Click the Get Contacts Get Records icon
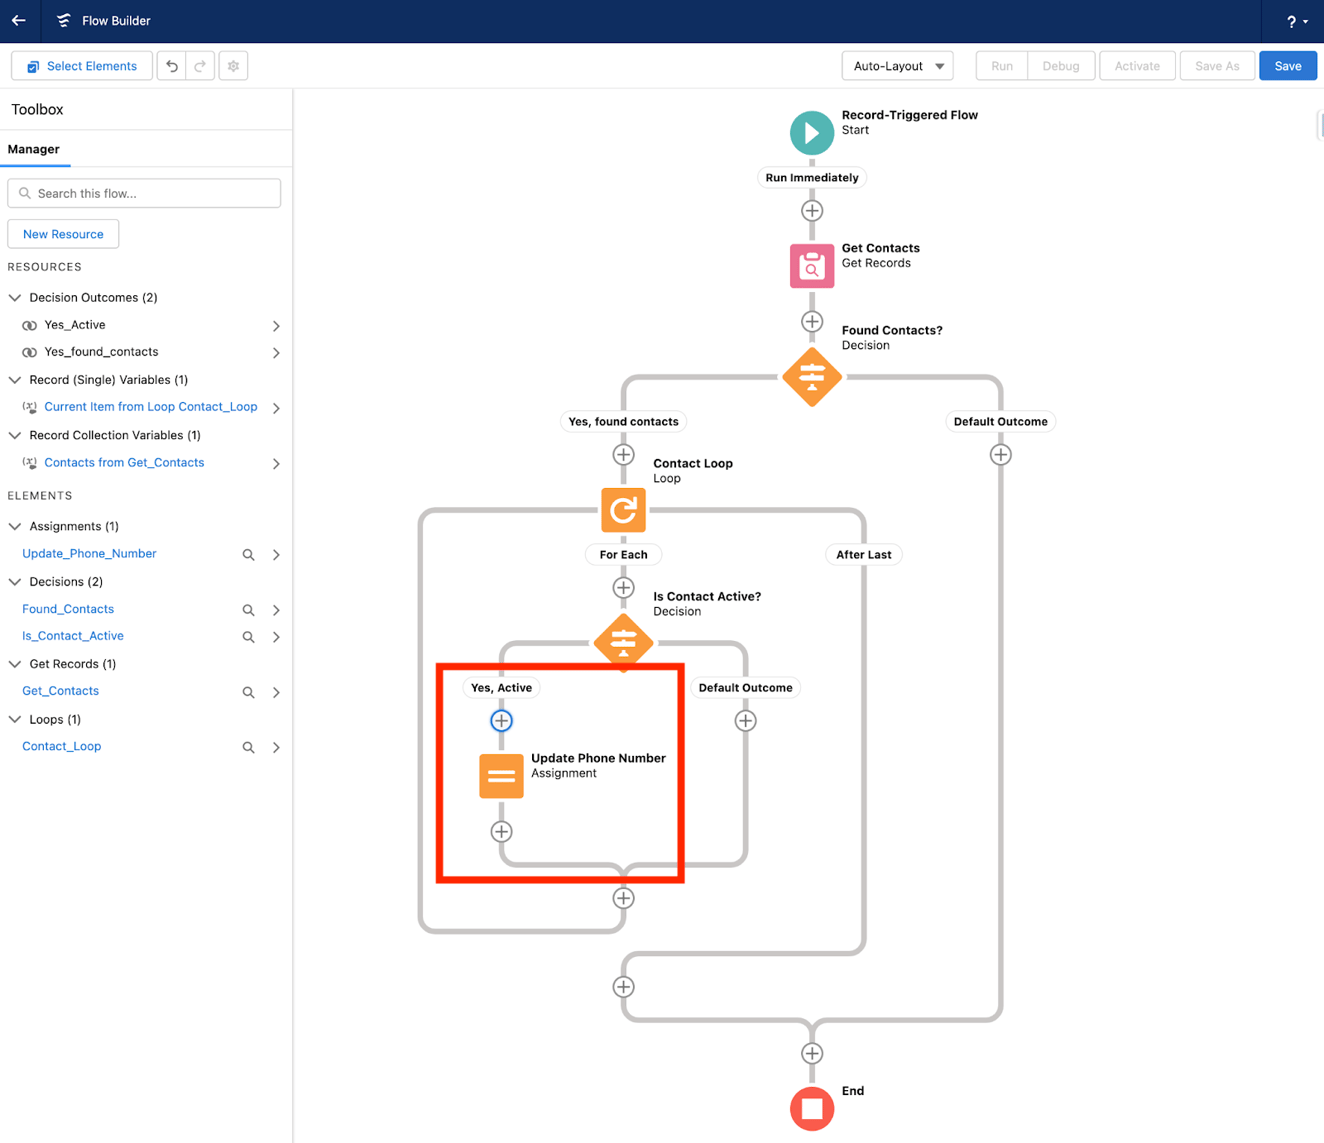Screen dimensions: 1324x1143 pos(812,266)
